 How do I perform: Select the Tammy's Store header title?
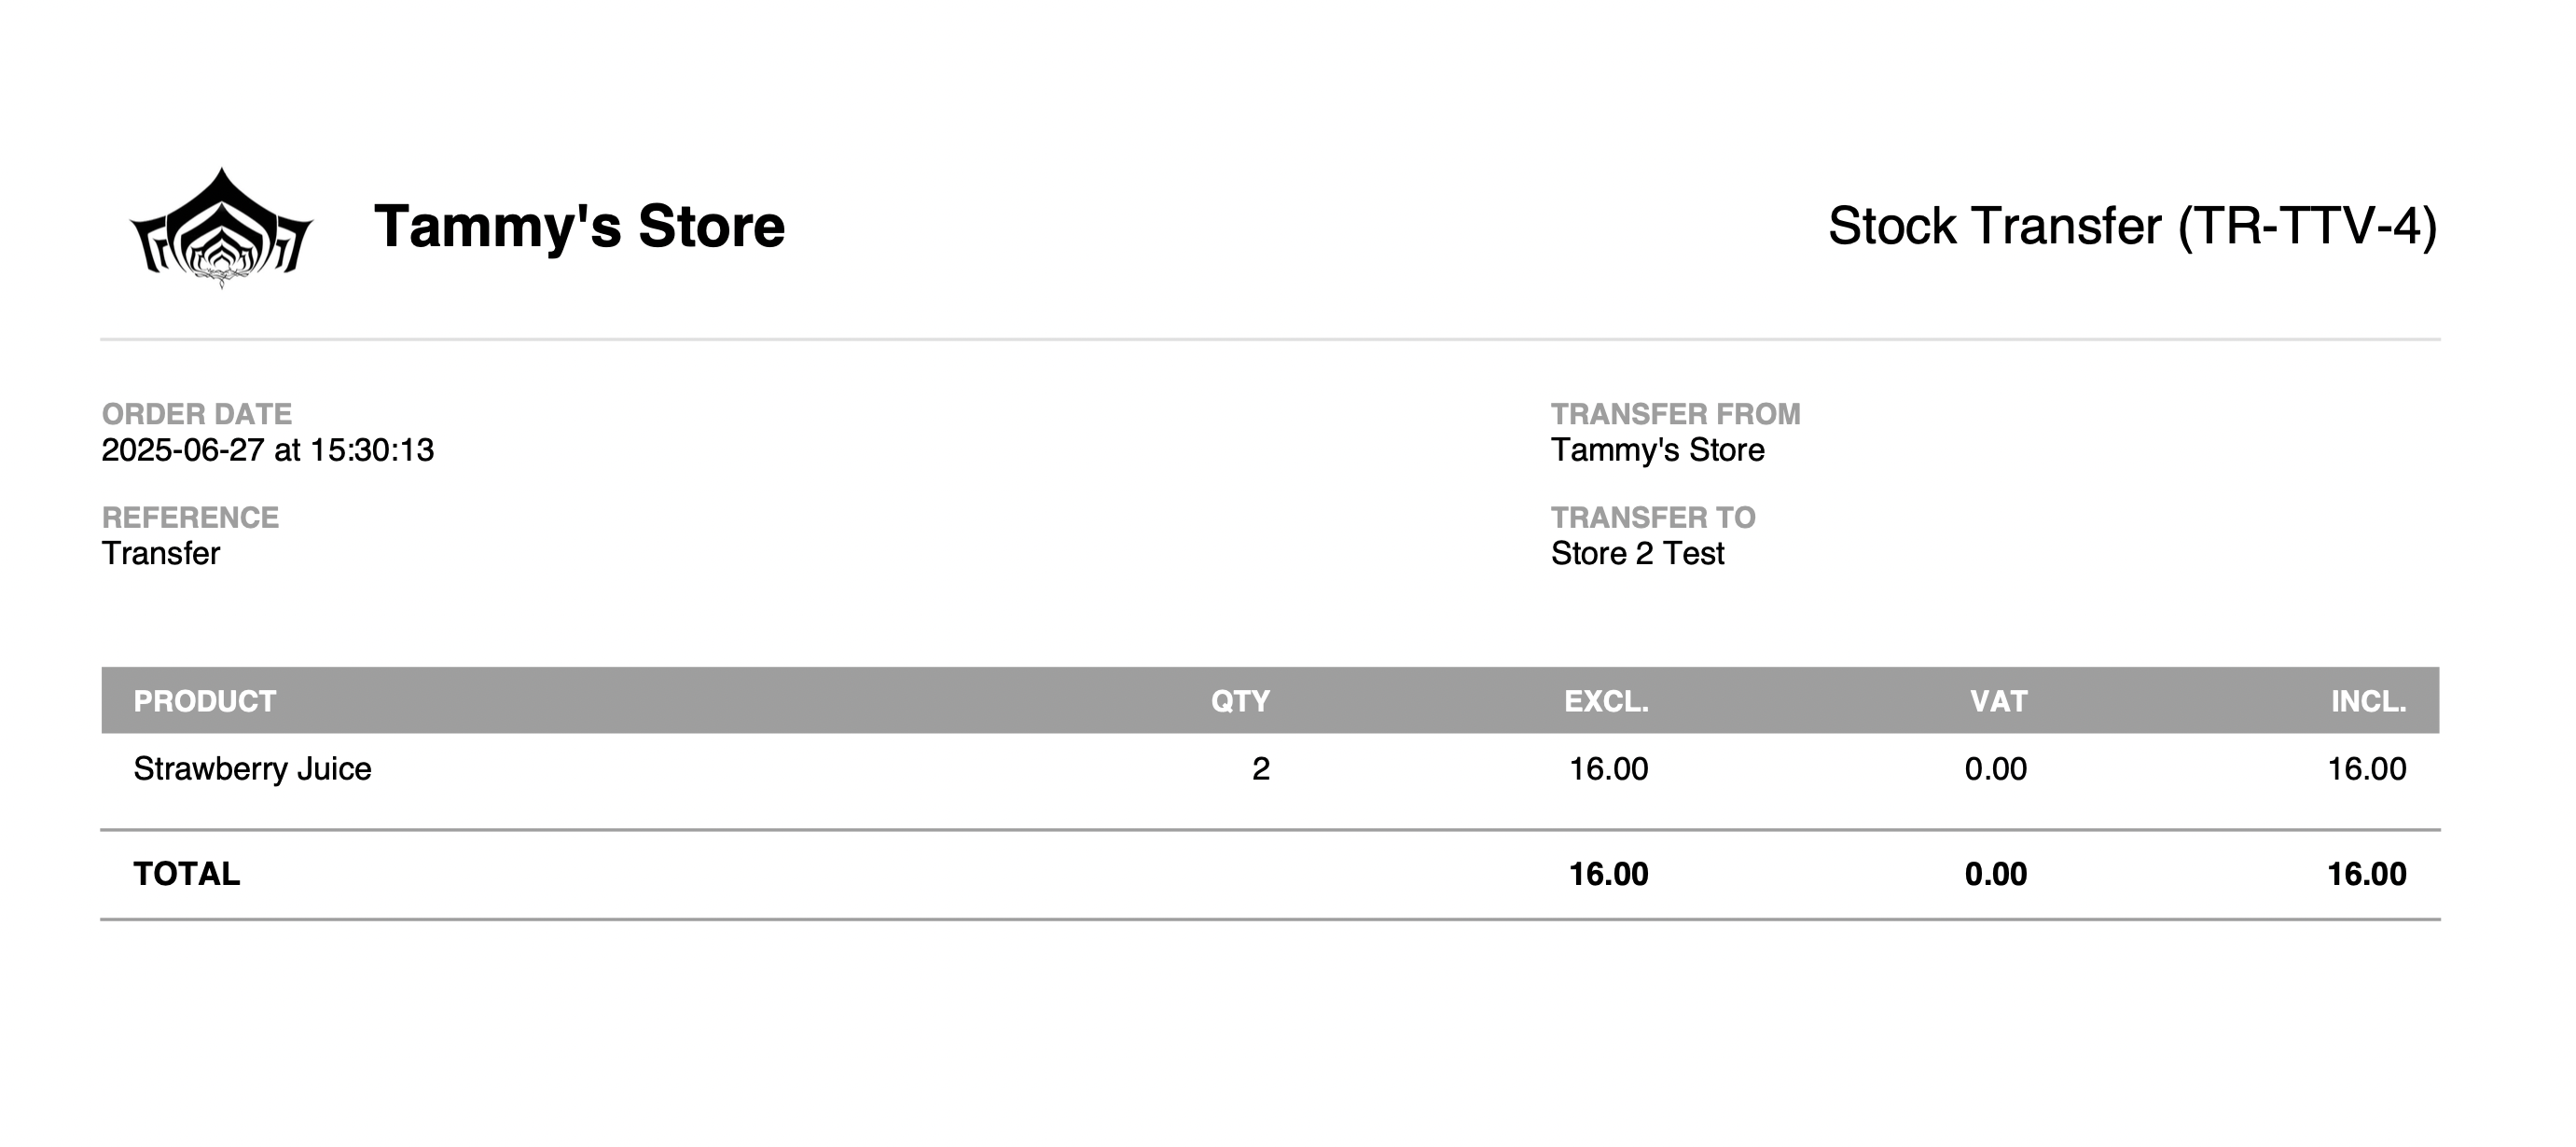[x=579, y=226]
